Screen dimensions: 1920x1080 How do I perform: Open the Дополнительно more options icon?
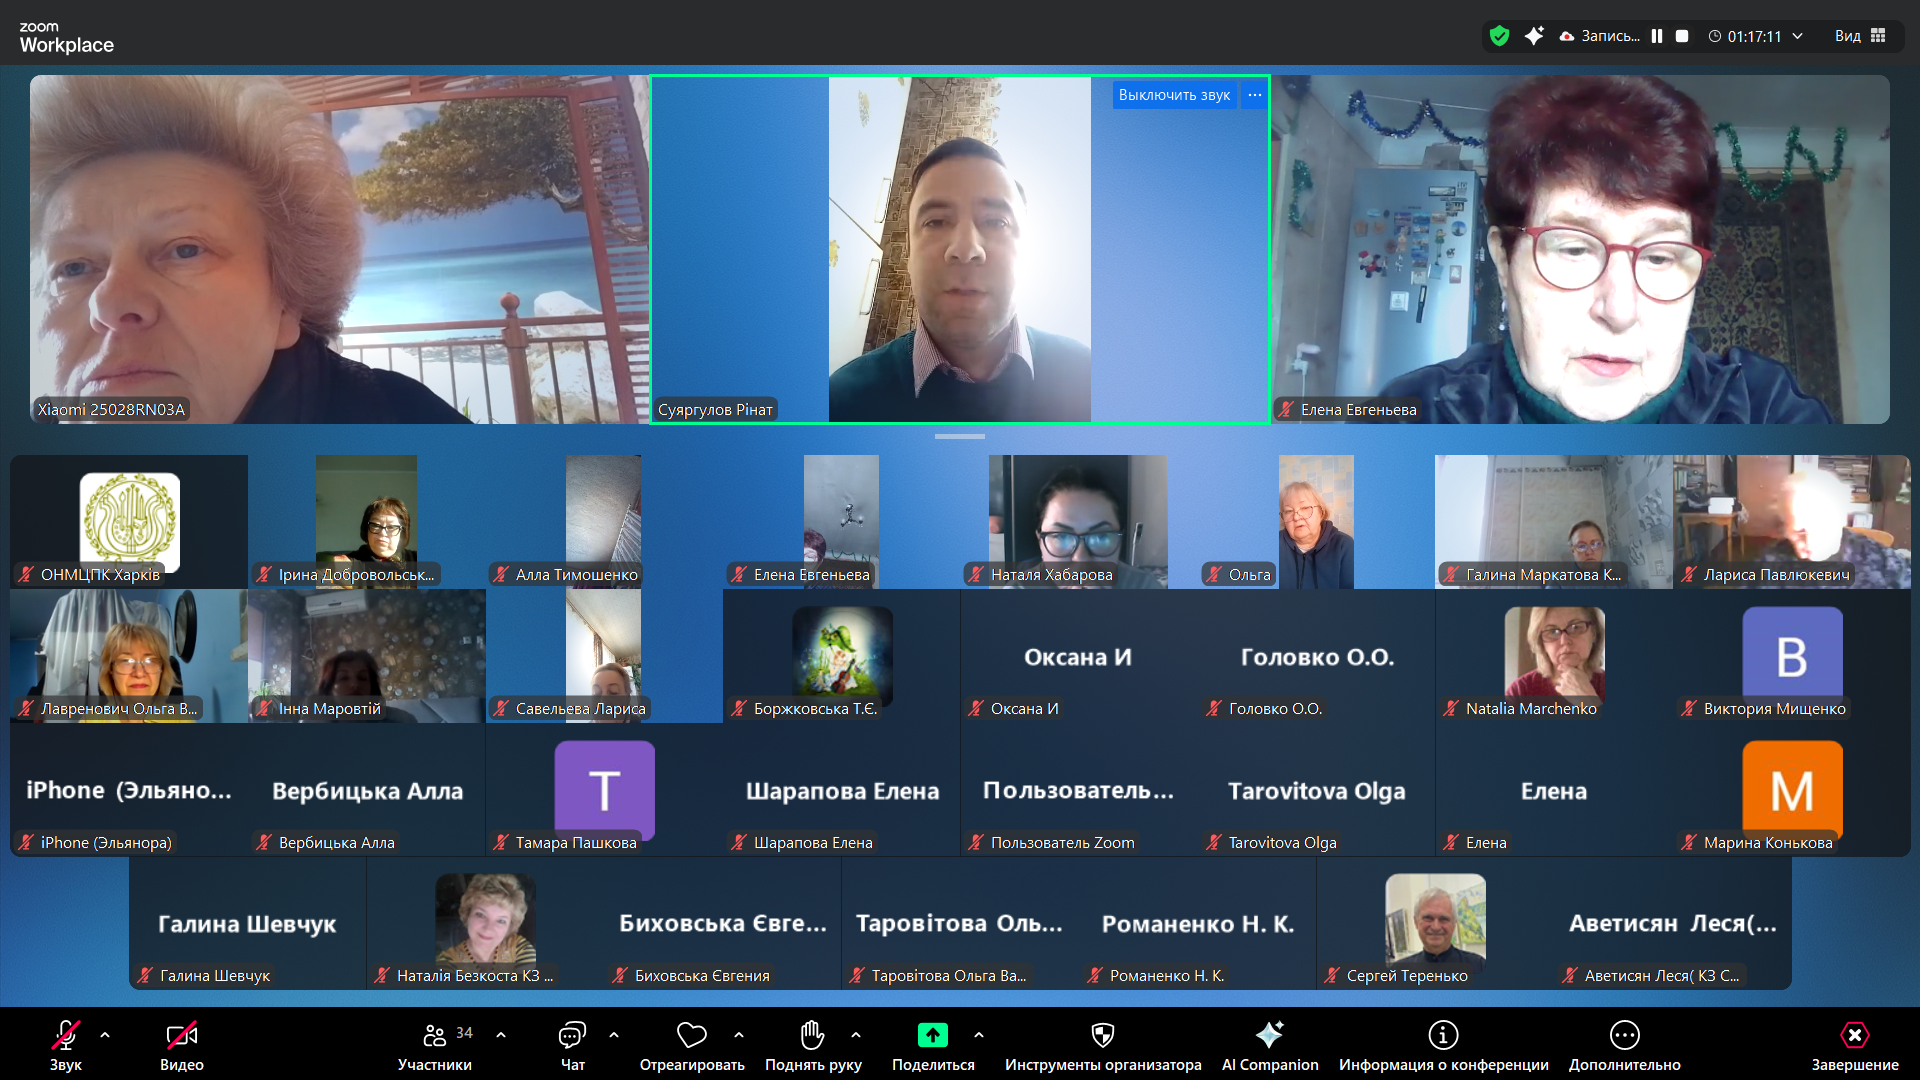(x=1624, y=1035)
